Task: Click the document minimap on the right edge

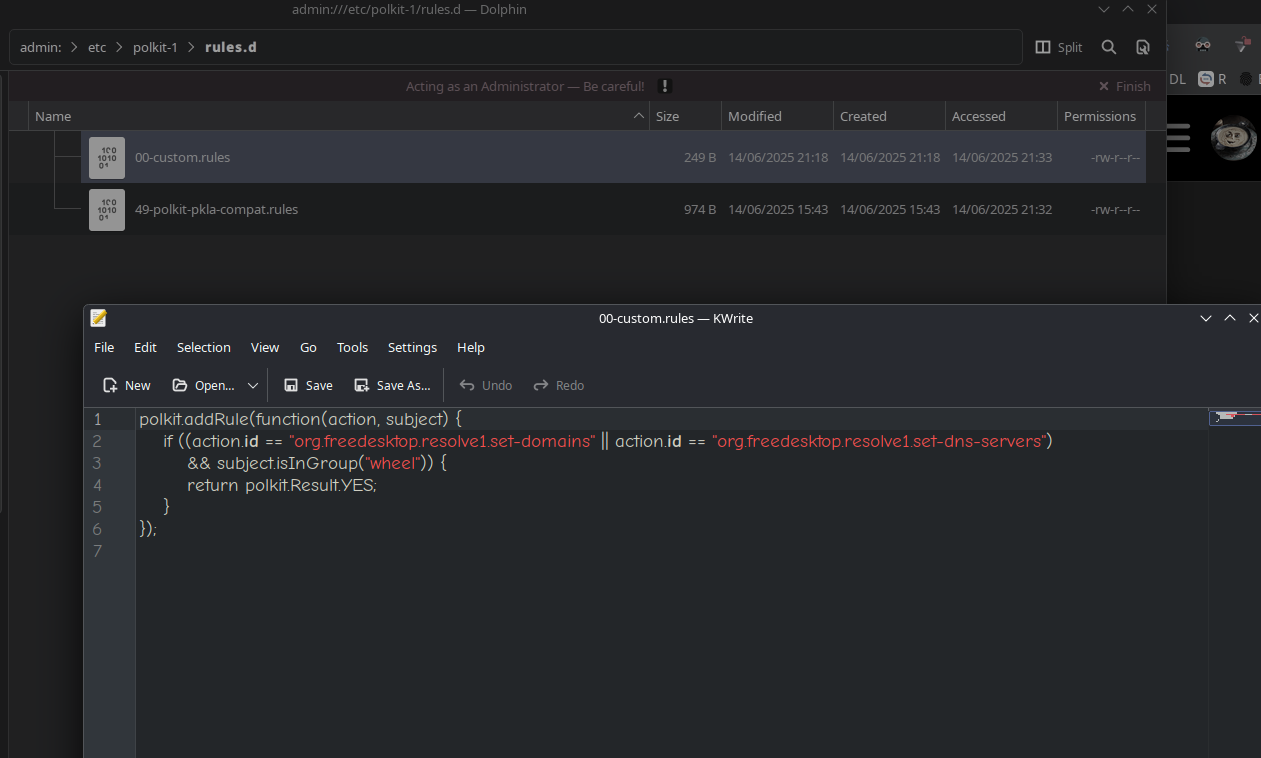Action: (x=1234, y=416)
